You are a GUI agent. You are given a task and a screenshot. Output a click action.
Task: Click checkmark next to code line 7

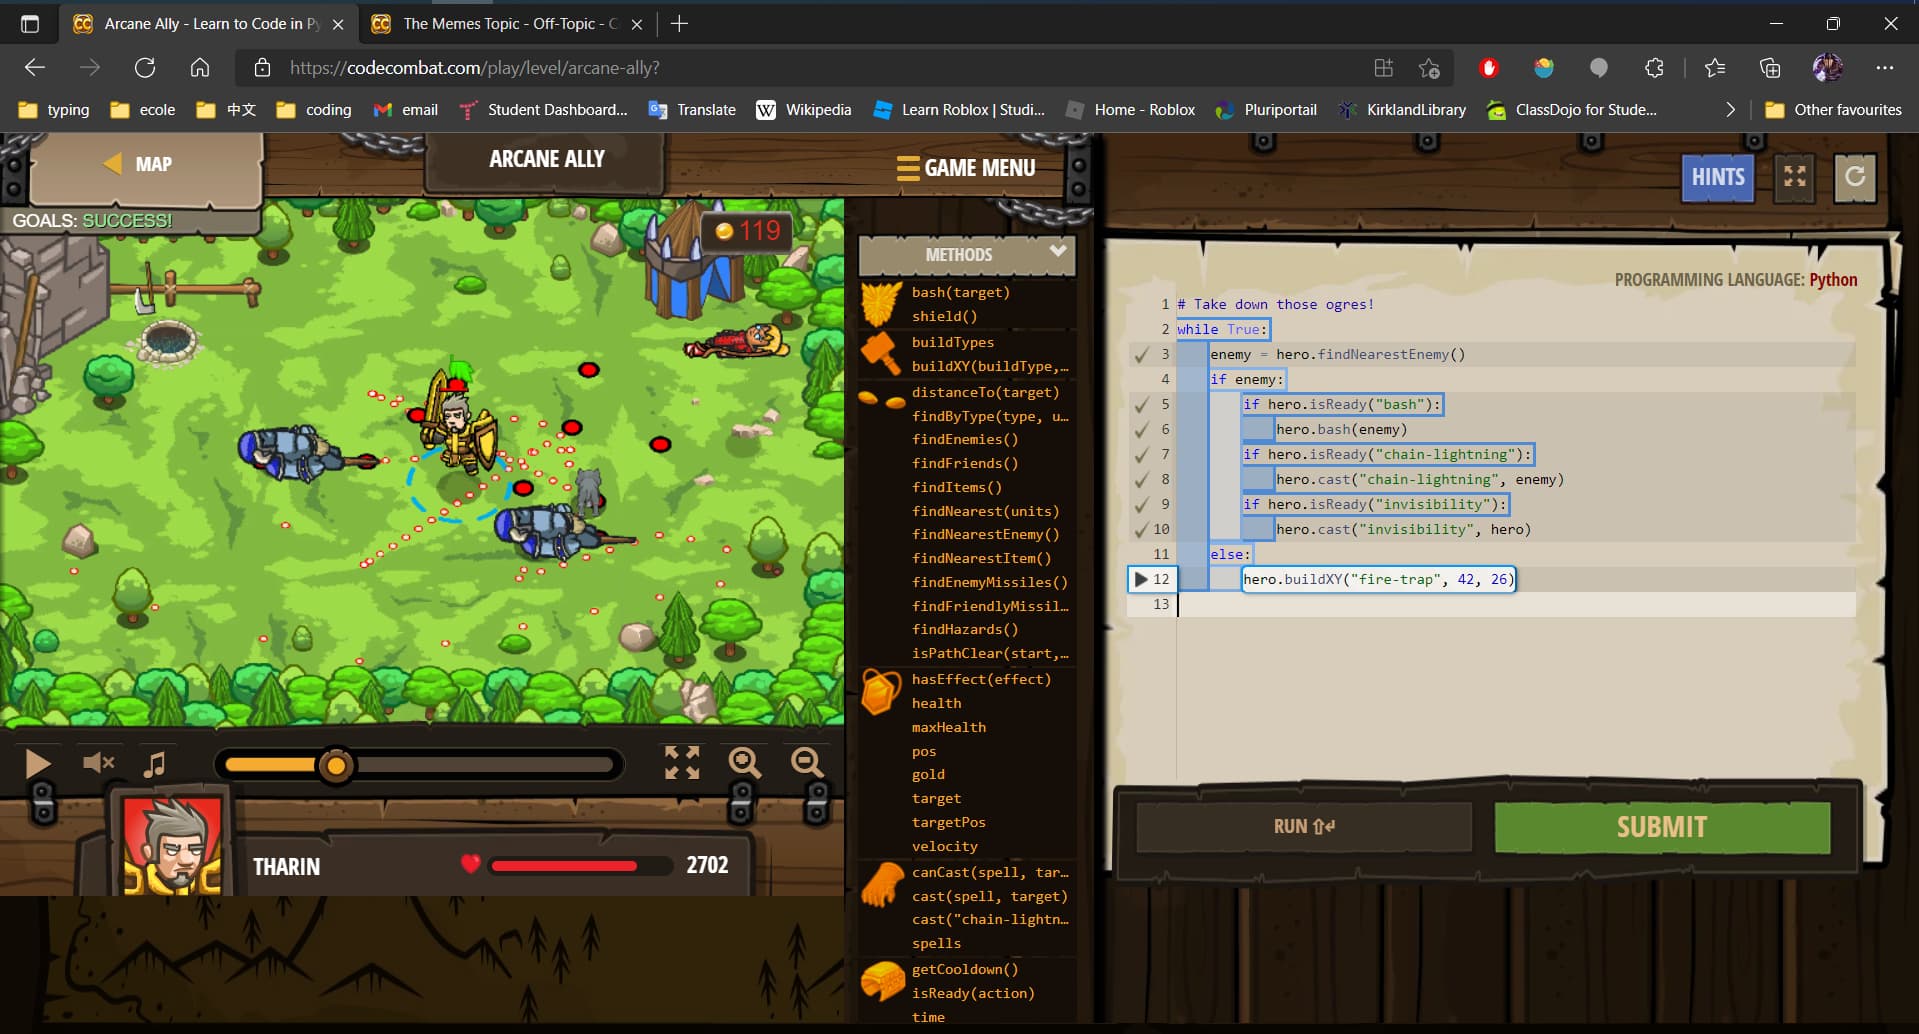[x=1141, y=454]
